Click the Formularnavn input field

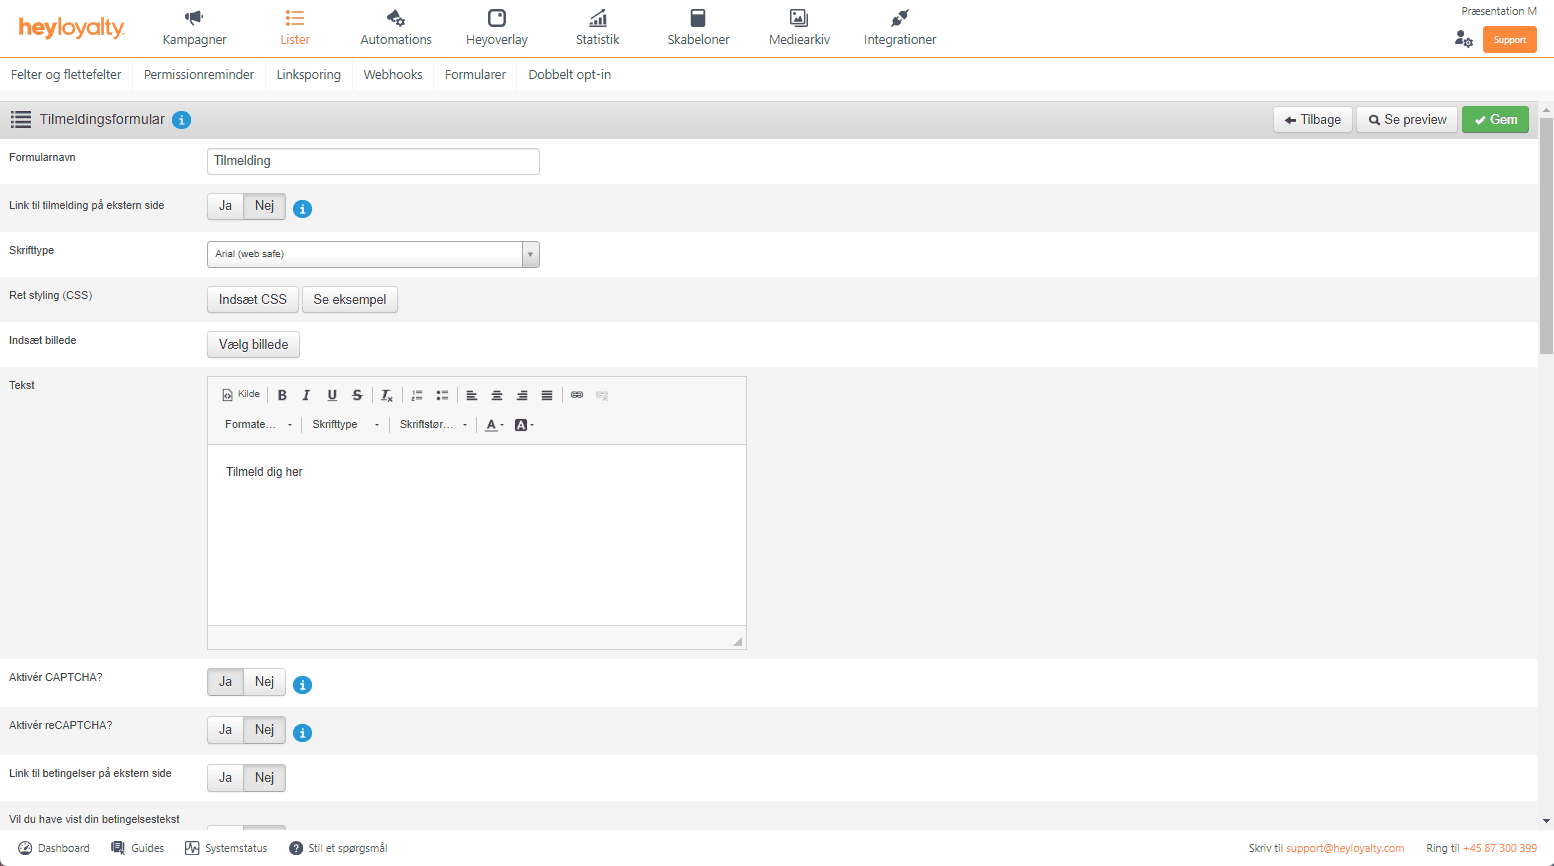(x=373, y=161)
